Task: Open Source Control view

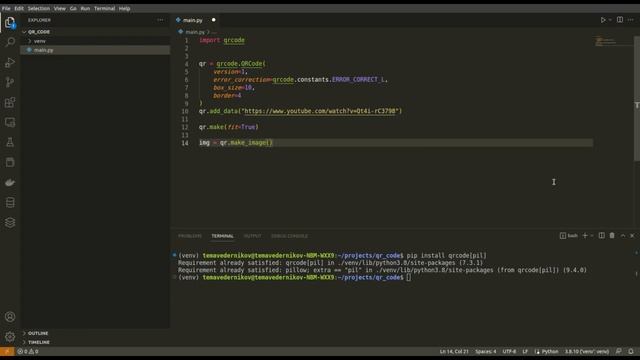Action: tap(10, 82)
